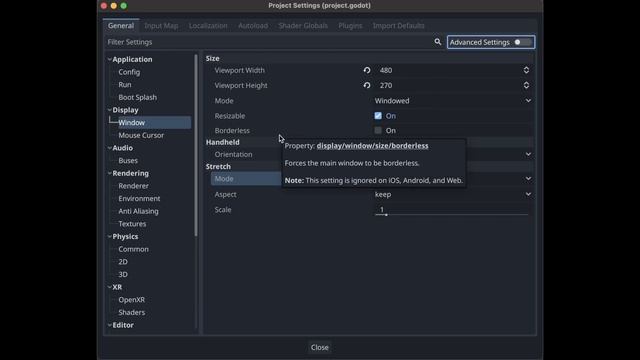Screen dimensions: 640x360
Task: Open the display/window/size/borderless property link
Action: (372, 146)
